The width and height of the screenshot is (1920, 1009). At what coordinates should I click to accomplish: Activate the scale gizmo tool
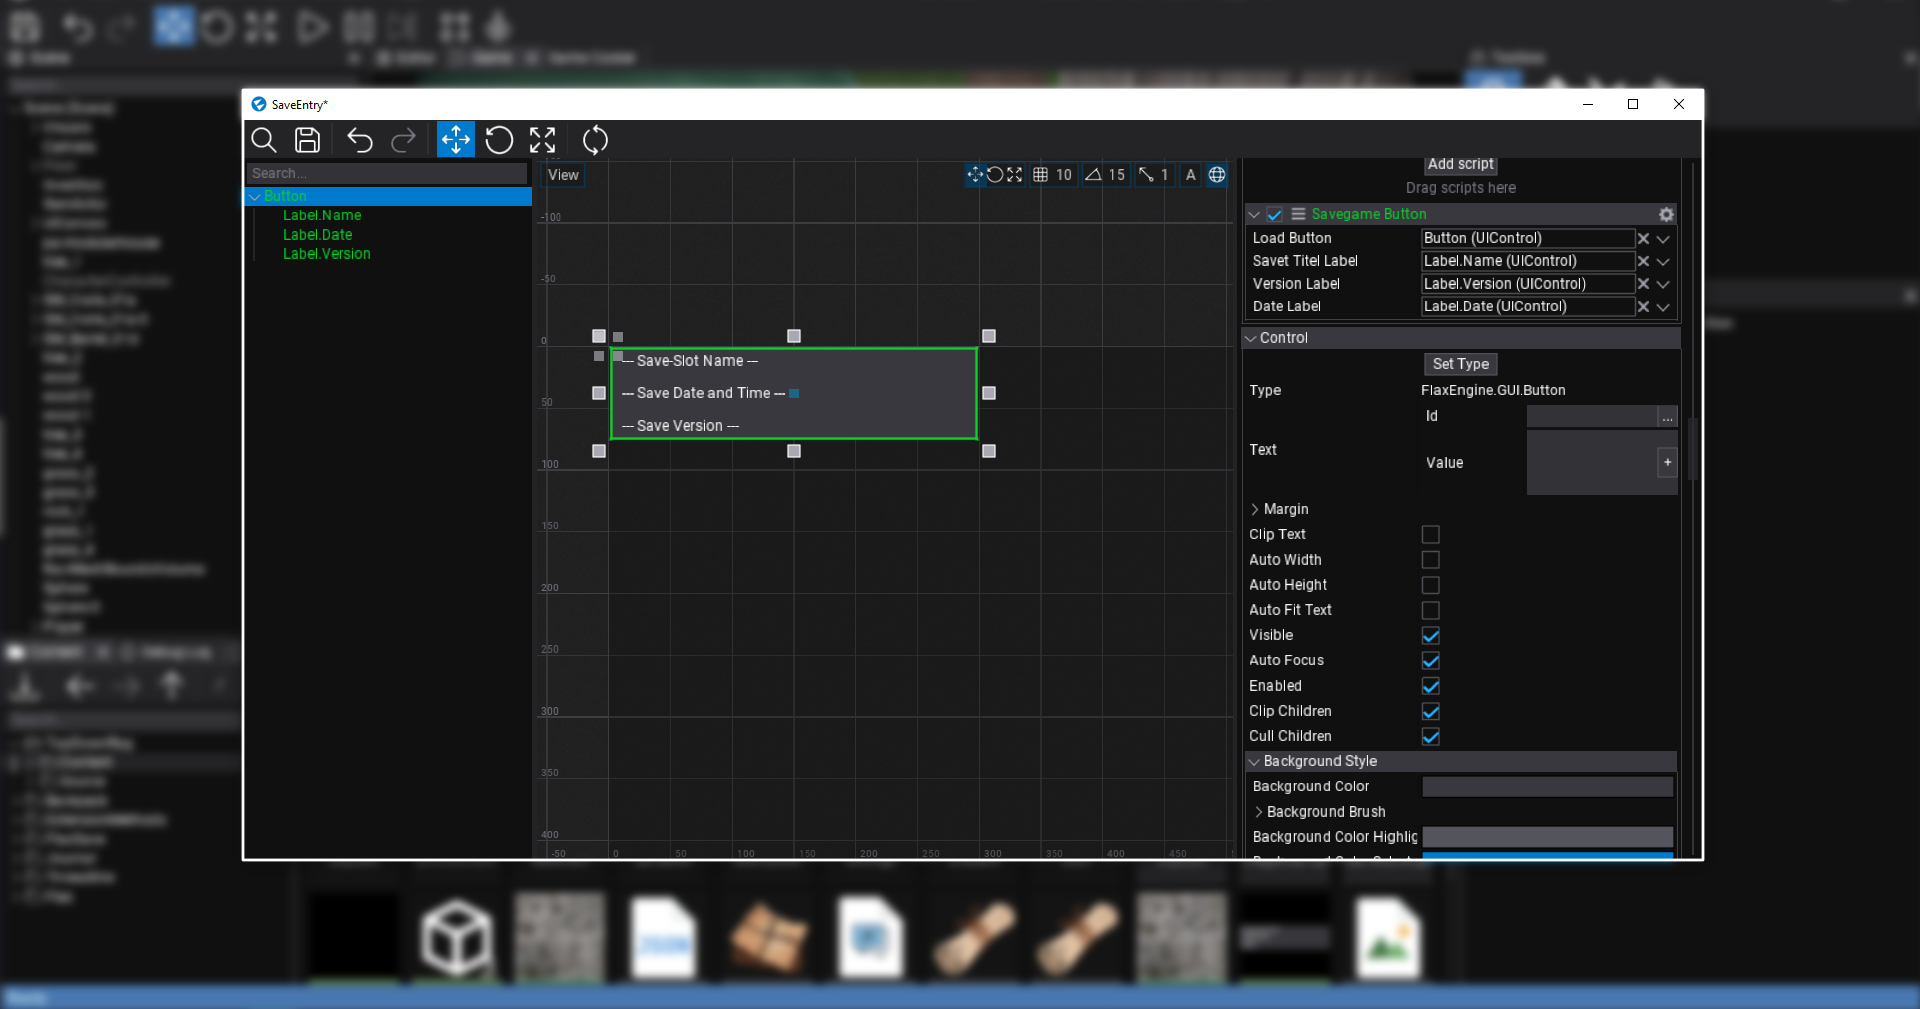tap(542, 140)
